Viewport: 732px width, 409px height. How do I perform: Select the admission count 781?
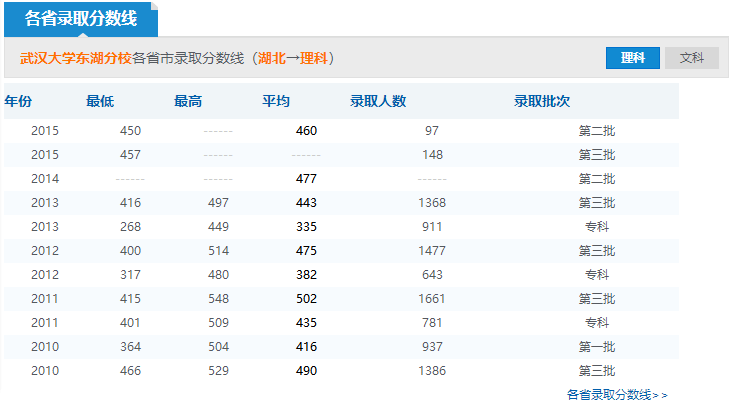432,323
